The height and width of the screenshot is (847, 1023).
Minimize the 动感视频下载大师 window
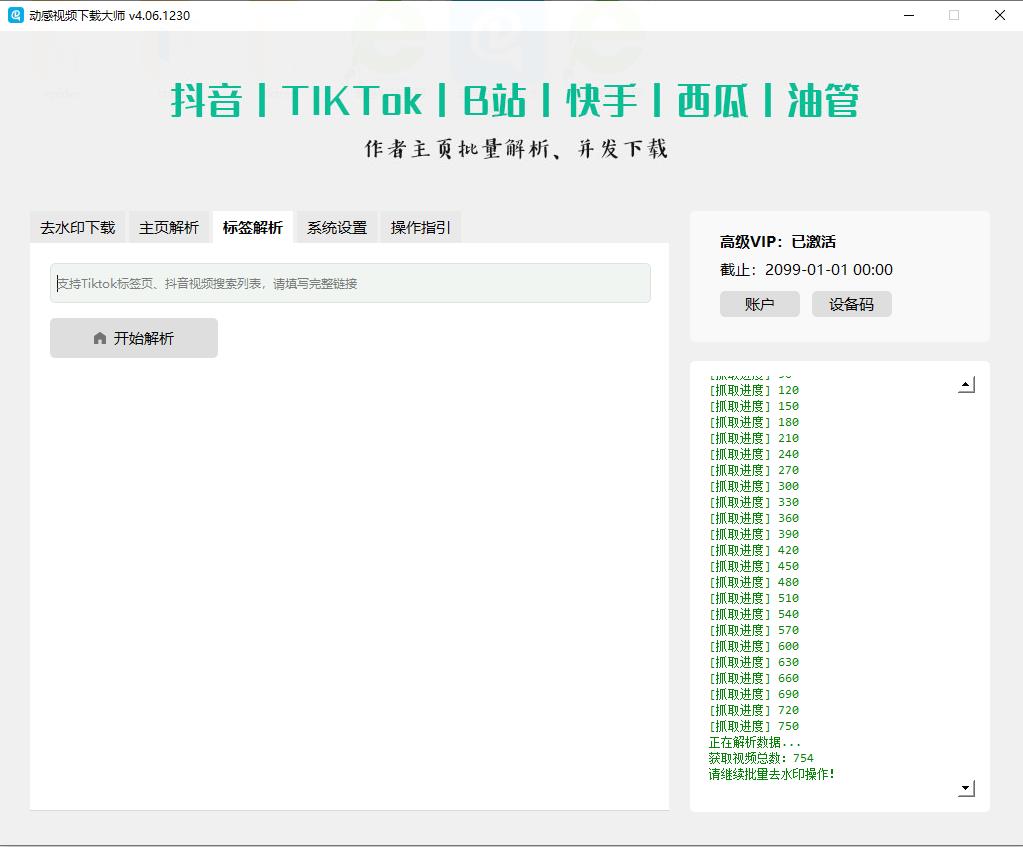909,15
